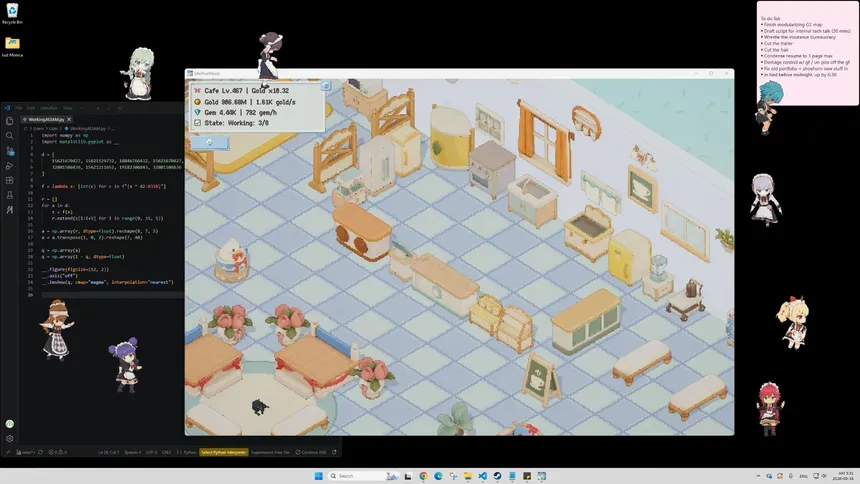Open VS Code notifications bell

coord(334,452)
